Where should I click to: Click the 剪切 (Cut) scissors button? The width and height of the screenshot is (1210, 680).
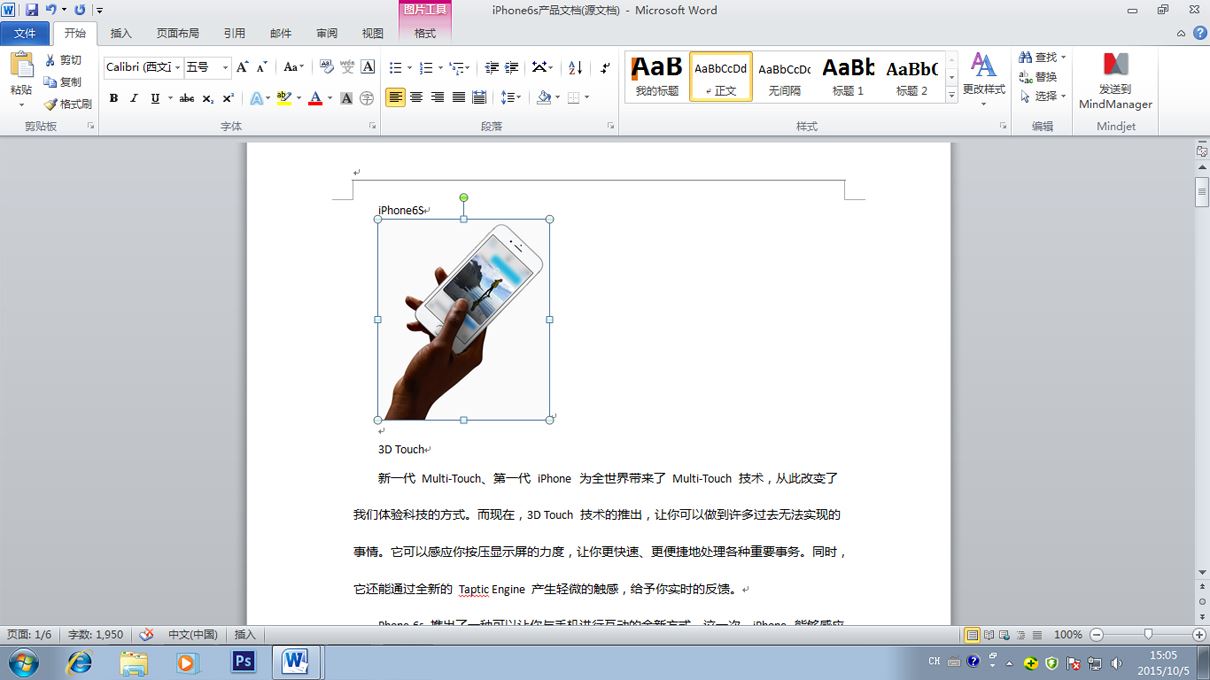point(63,61)
